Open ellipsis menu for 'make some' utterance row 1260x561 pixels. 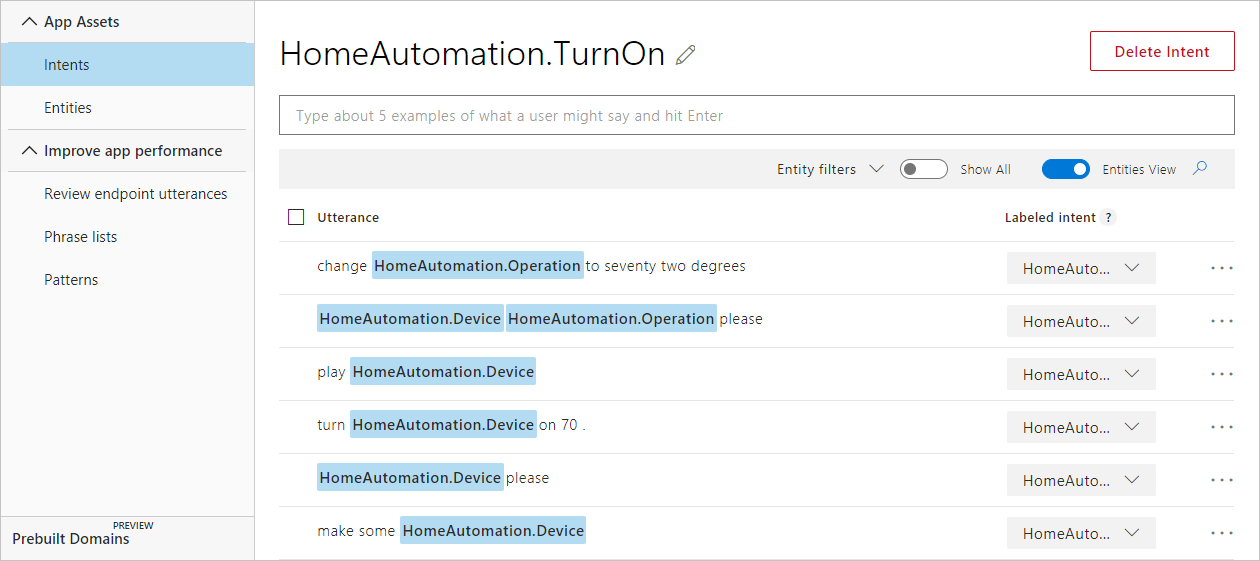[1221, 533]
